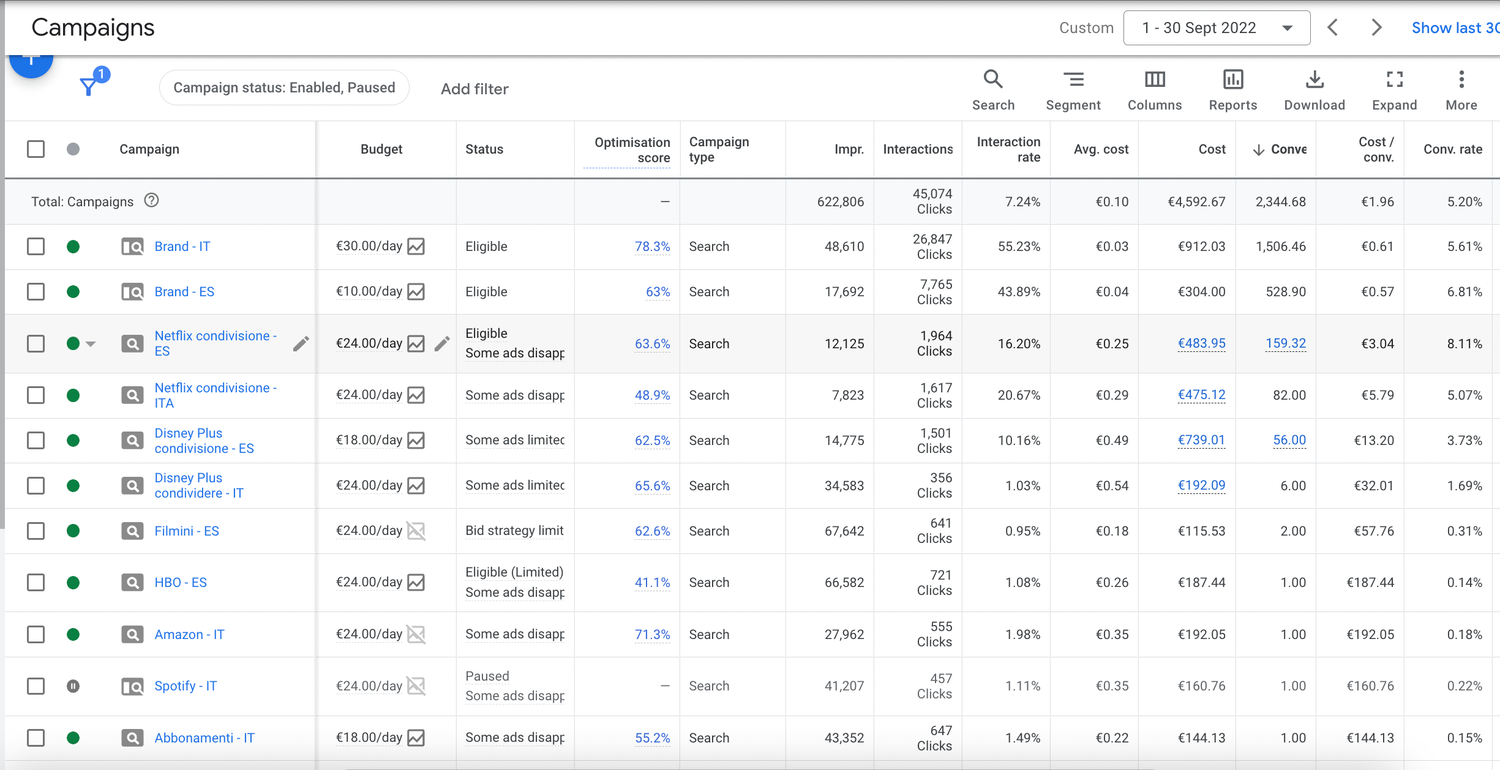Open budget chart for Brand - IT
This screenshot has height=770, width=1500.
(x=416, y=246)
